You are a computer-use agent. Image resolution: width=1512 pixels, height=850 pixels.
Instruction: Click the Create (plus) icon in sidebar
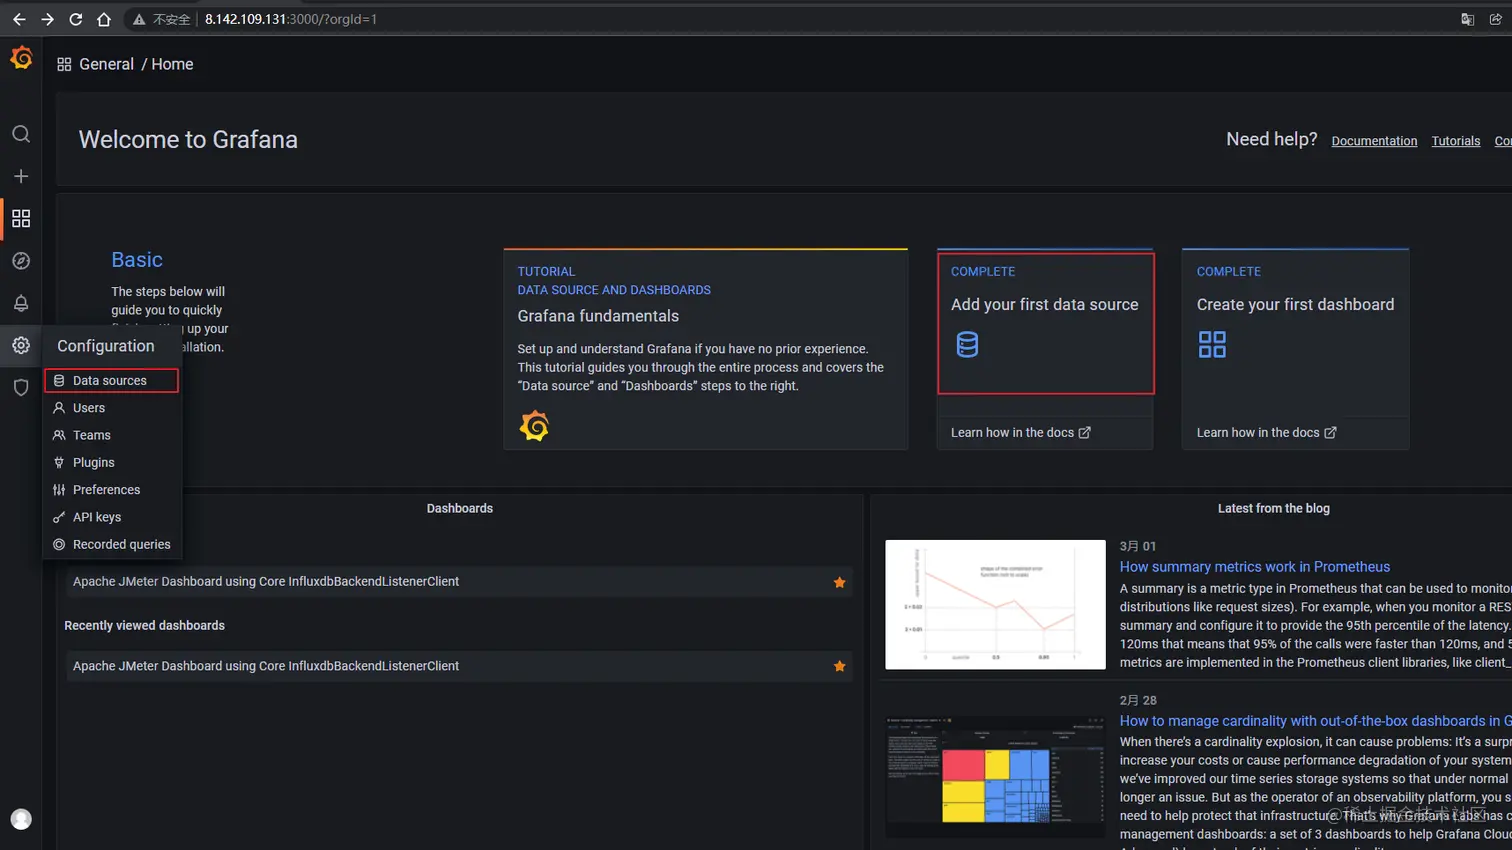(21, 176)
